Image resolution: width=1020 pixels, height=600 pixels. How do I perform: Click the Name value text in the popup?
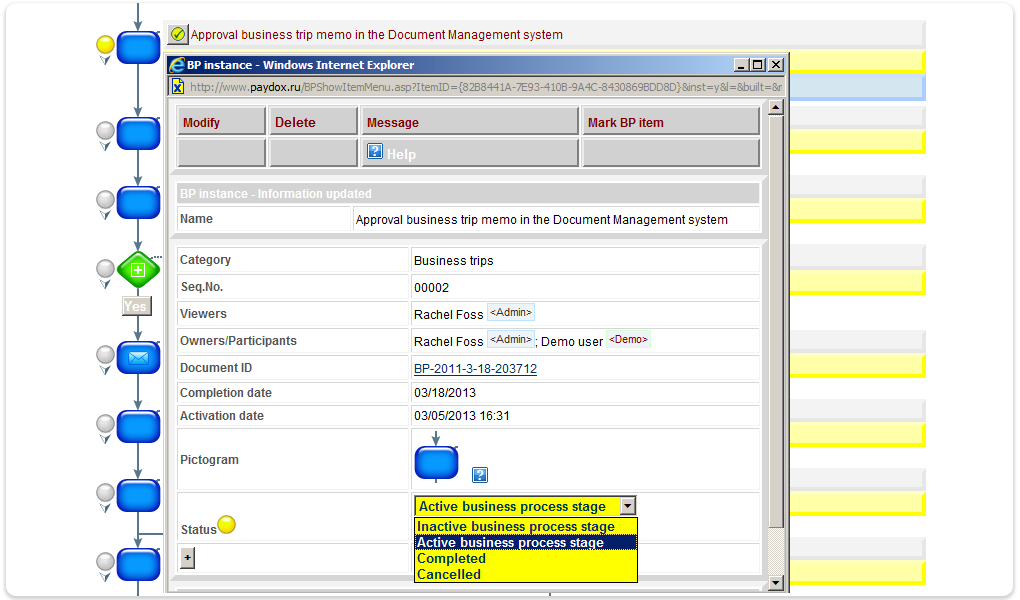541,220
